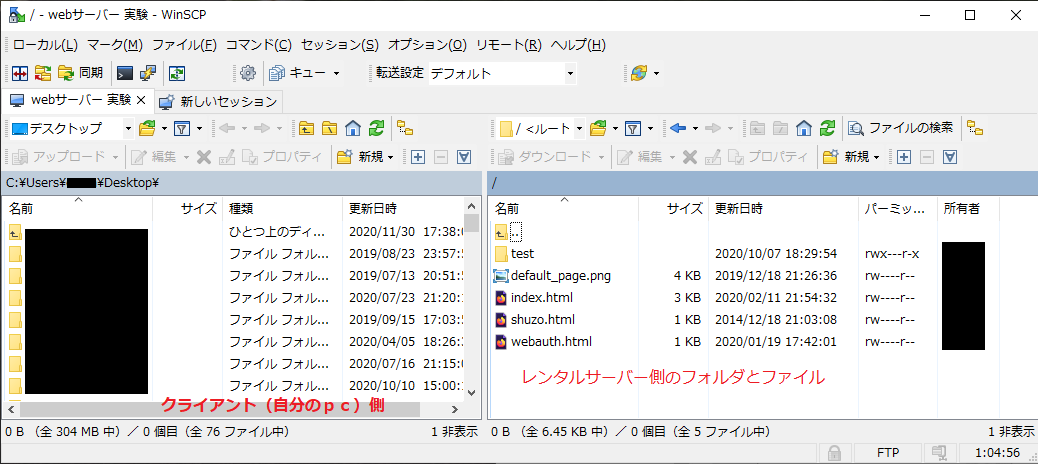Toggle the local directory tree icon
1038x465 pixels.
pos(405,128)
